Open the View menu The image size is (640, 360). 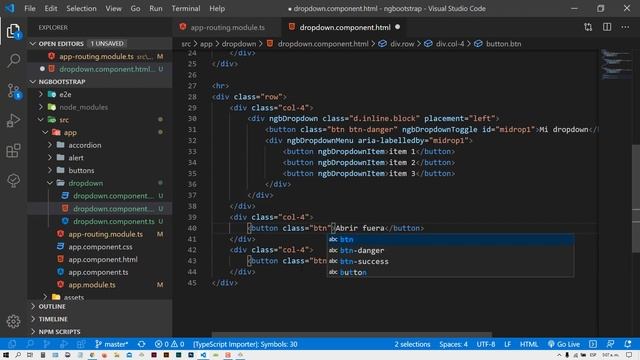[113, 8]
